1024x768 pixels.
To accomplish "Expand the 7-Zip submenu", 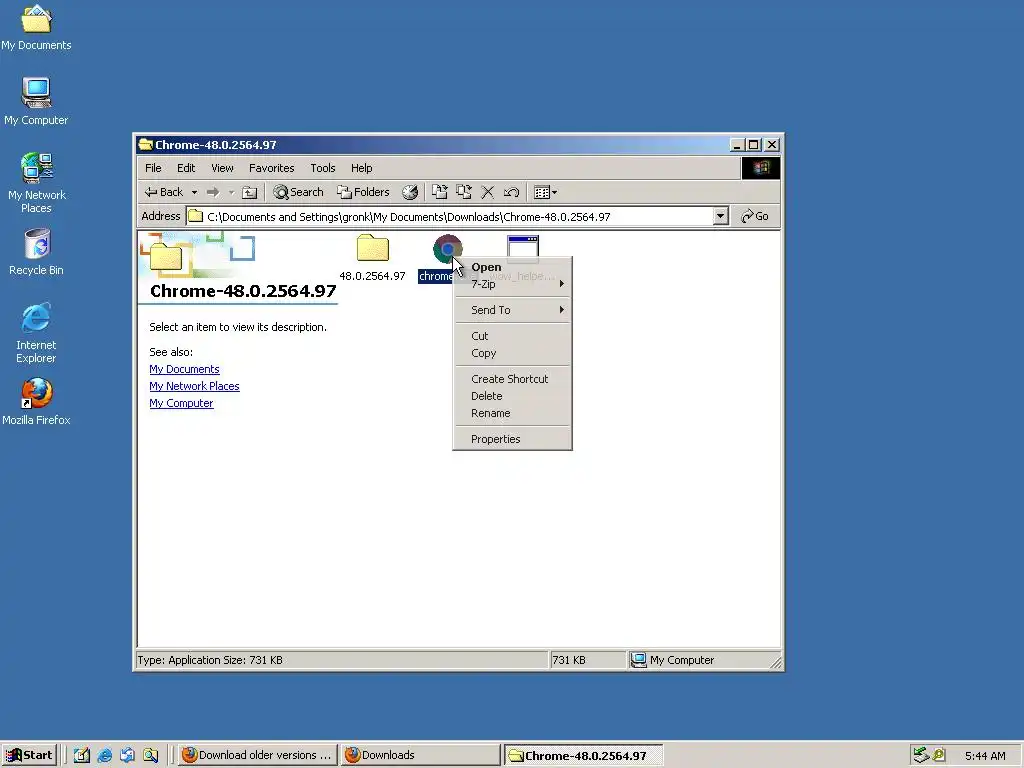I will 512,283.
